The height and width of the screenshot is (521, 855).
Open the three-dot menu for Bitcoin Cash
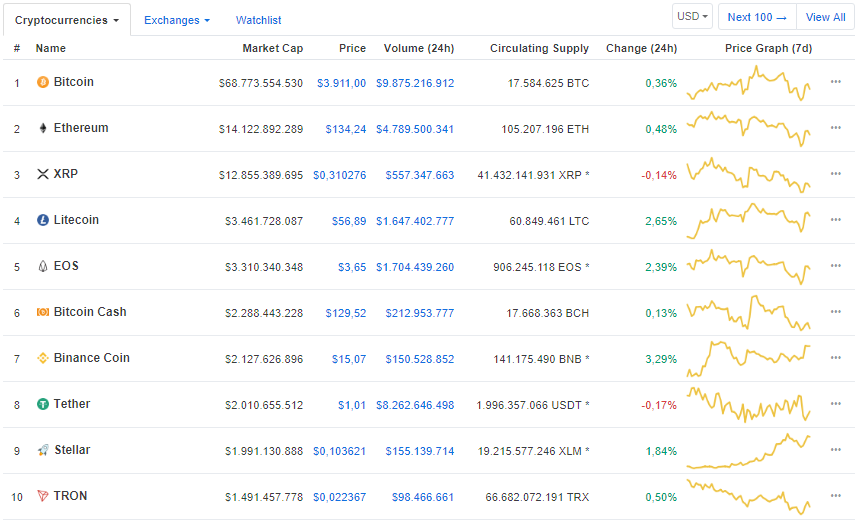[x=836, y=312]
